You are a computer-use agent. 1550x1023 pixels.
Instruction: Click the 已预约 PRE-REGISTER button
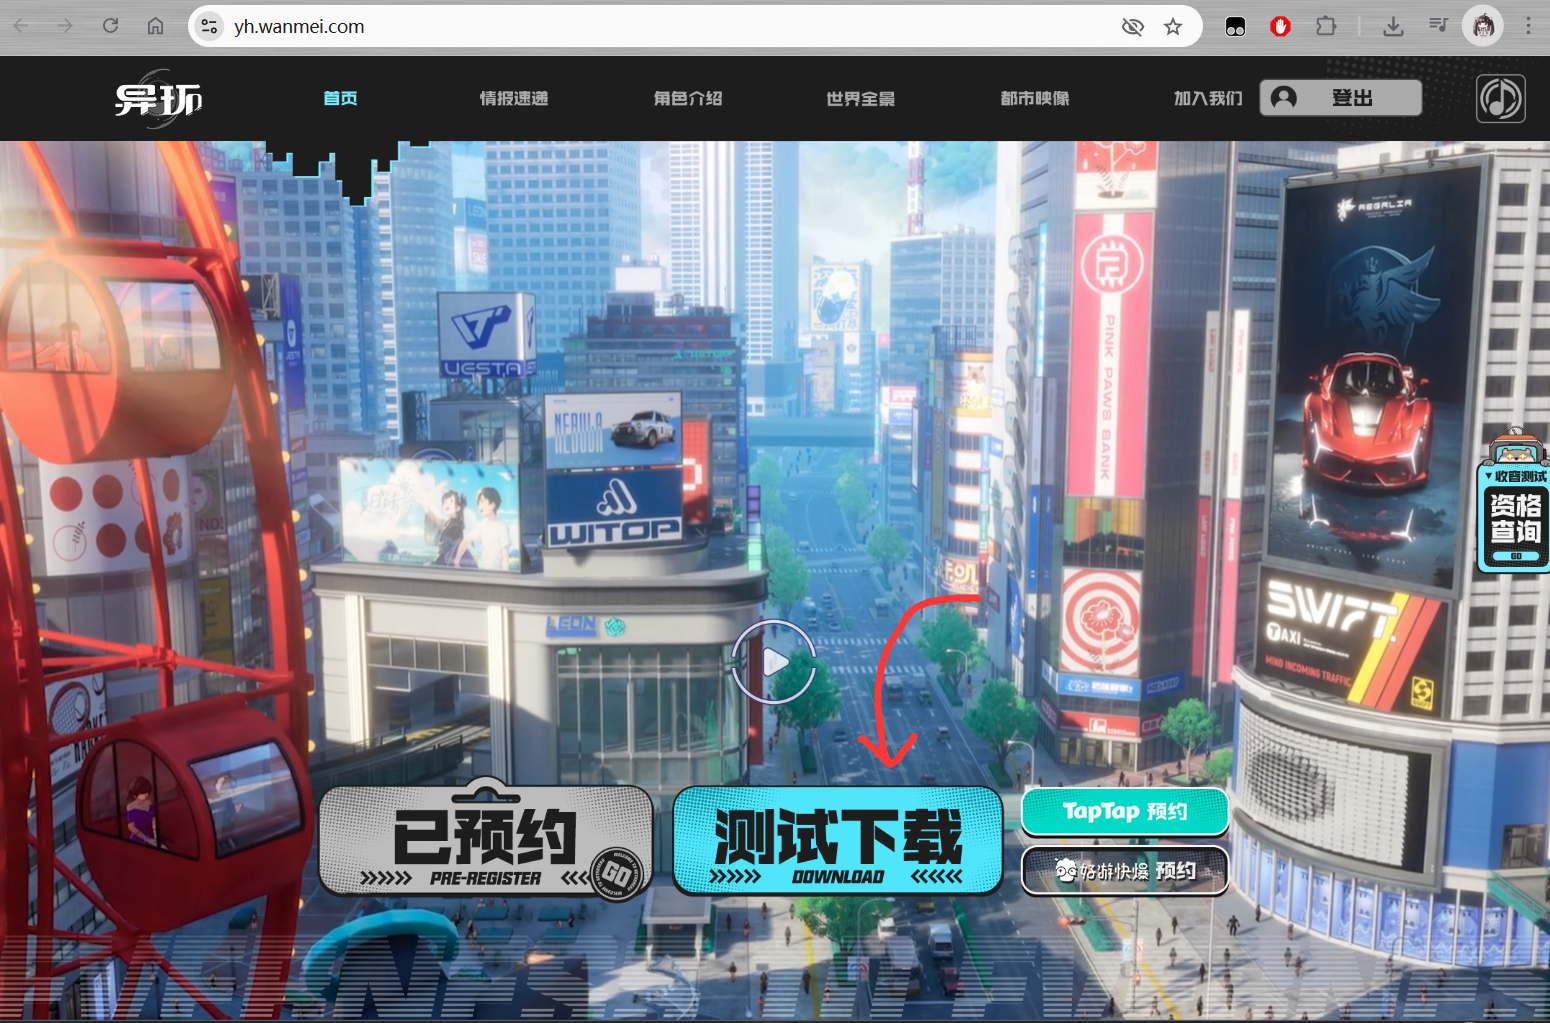tap(486, 841)
